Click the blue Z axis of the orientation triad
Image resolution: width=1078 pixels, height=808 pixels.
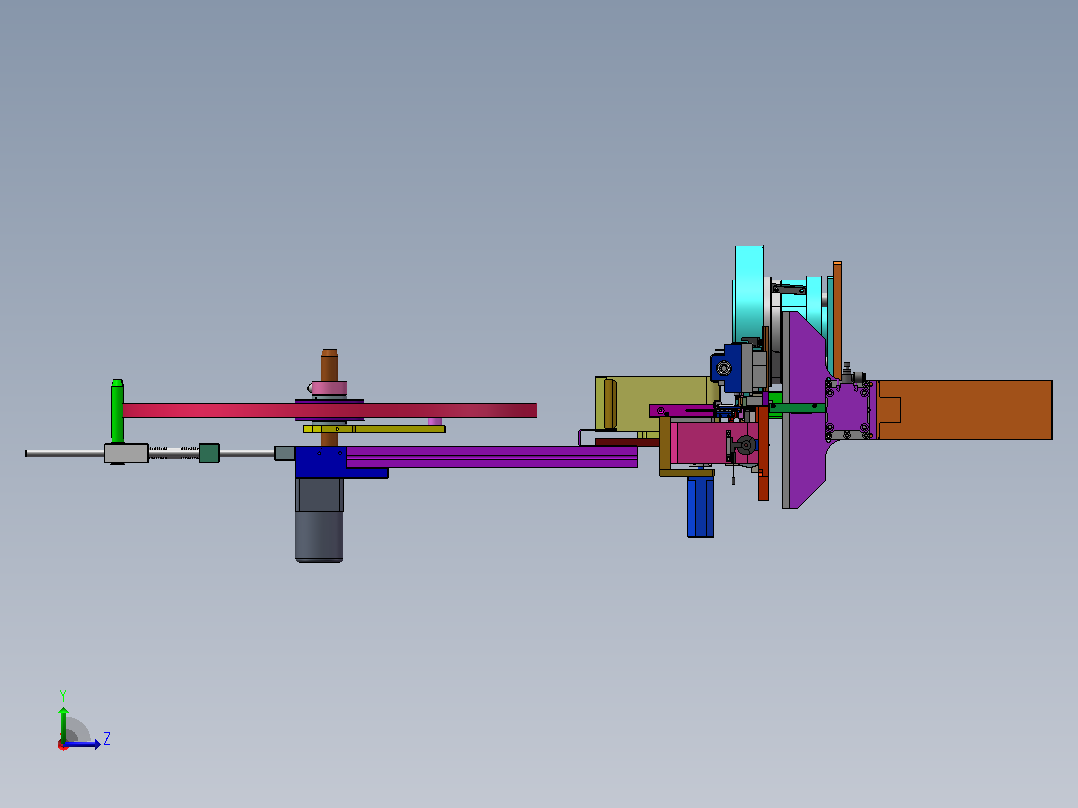82,744
